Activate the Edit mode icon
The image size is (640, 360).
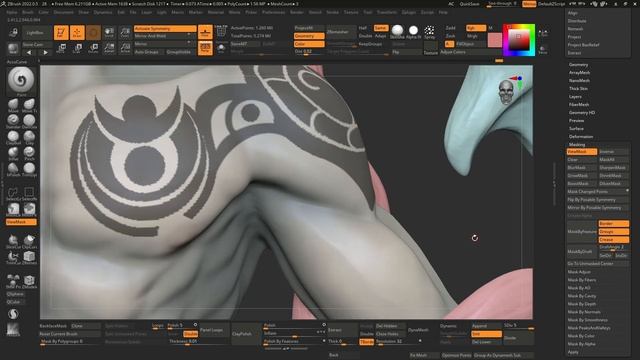click(x=61, y=33)
